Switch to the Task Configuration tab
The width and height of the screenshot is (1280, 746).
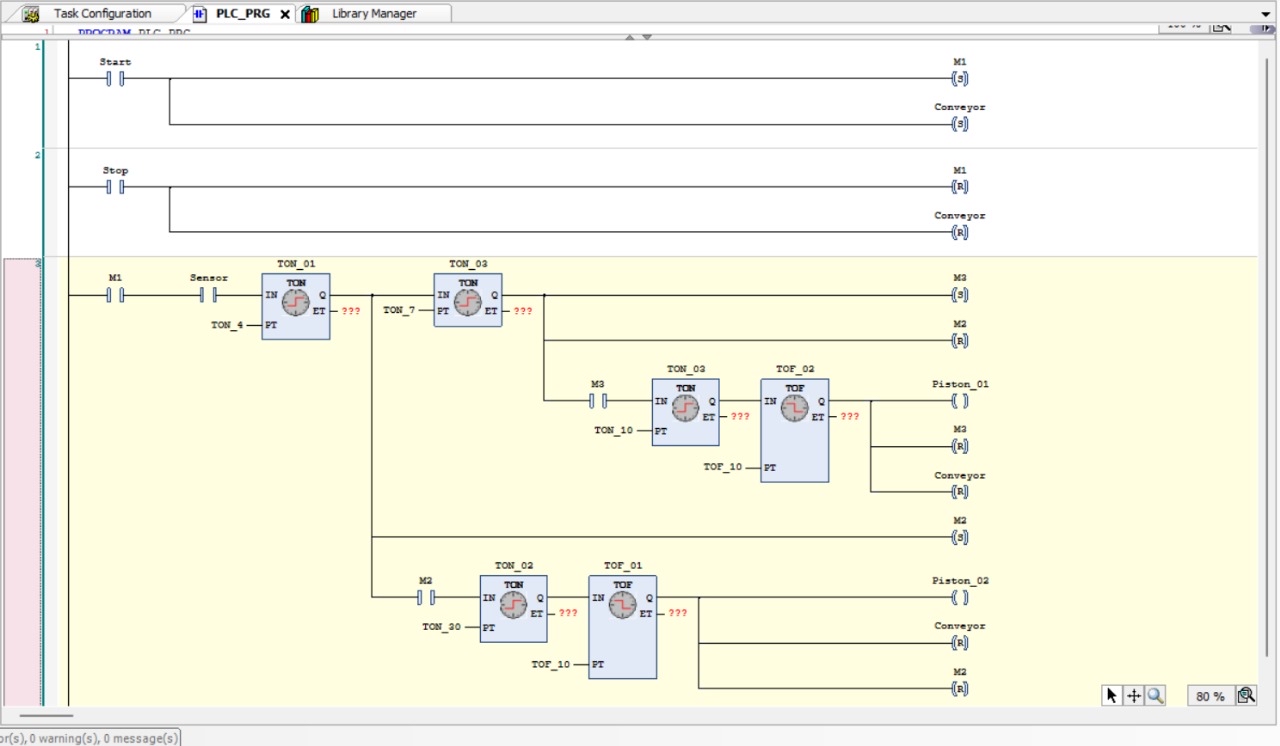click(x=105, y=13)
